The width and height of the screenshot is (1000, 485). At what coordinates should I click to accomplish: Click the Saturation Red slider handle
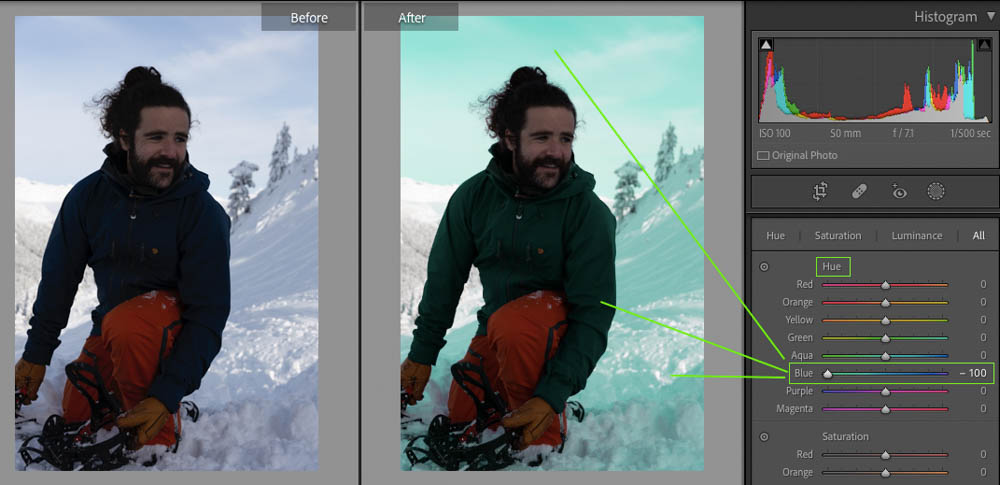click(x=885, y=456)
